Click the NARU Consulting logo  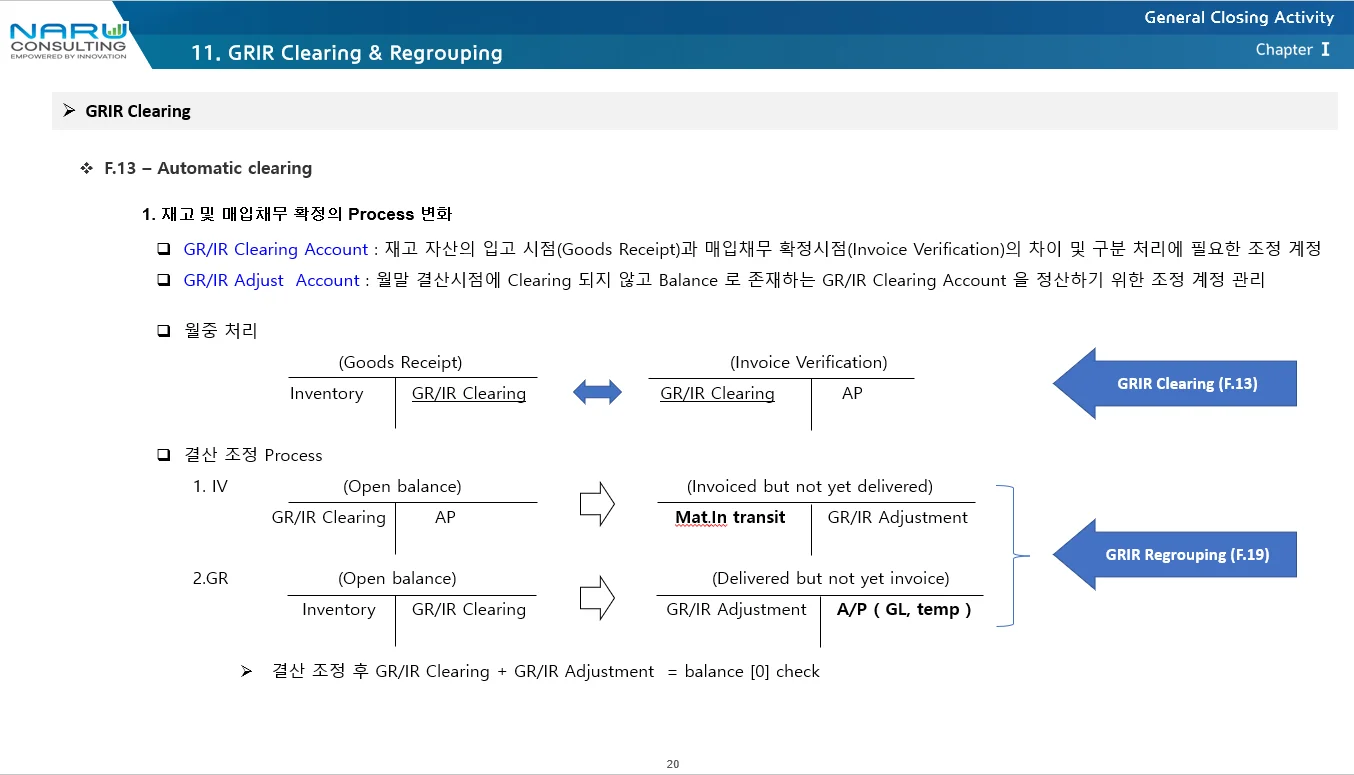click(68, 40)
